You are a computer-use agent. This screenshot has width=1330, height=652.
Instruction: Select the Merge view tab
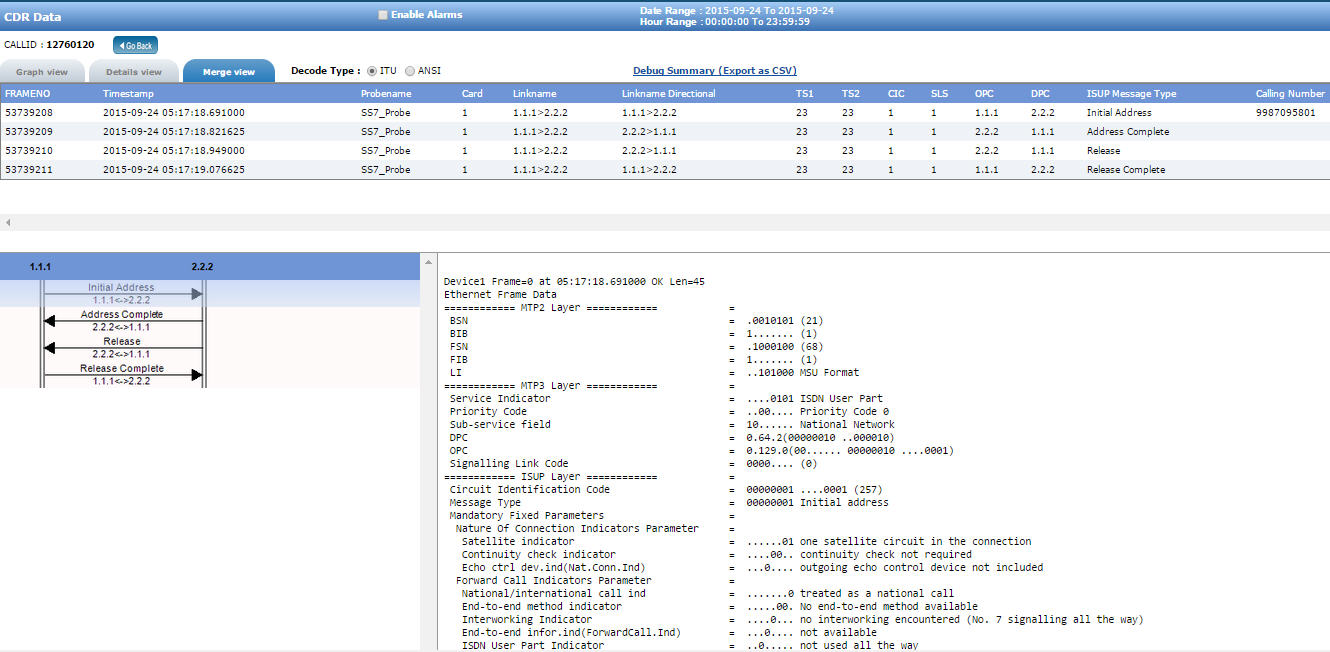point(229,72)
